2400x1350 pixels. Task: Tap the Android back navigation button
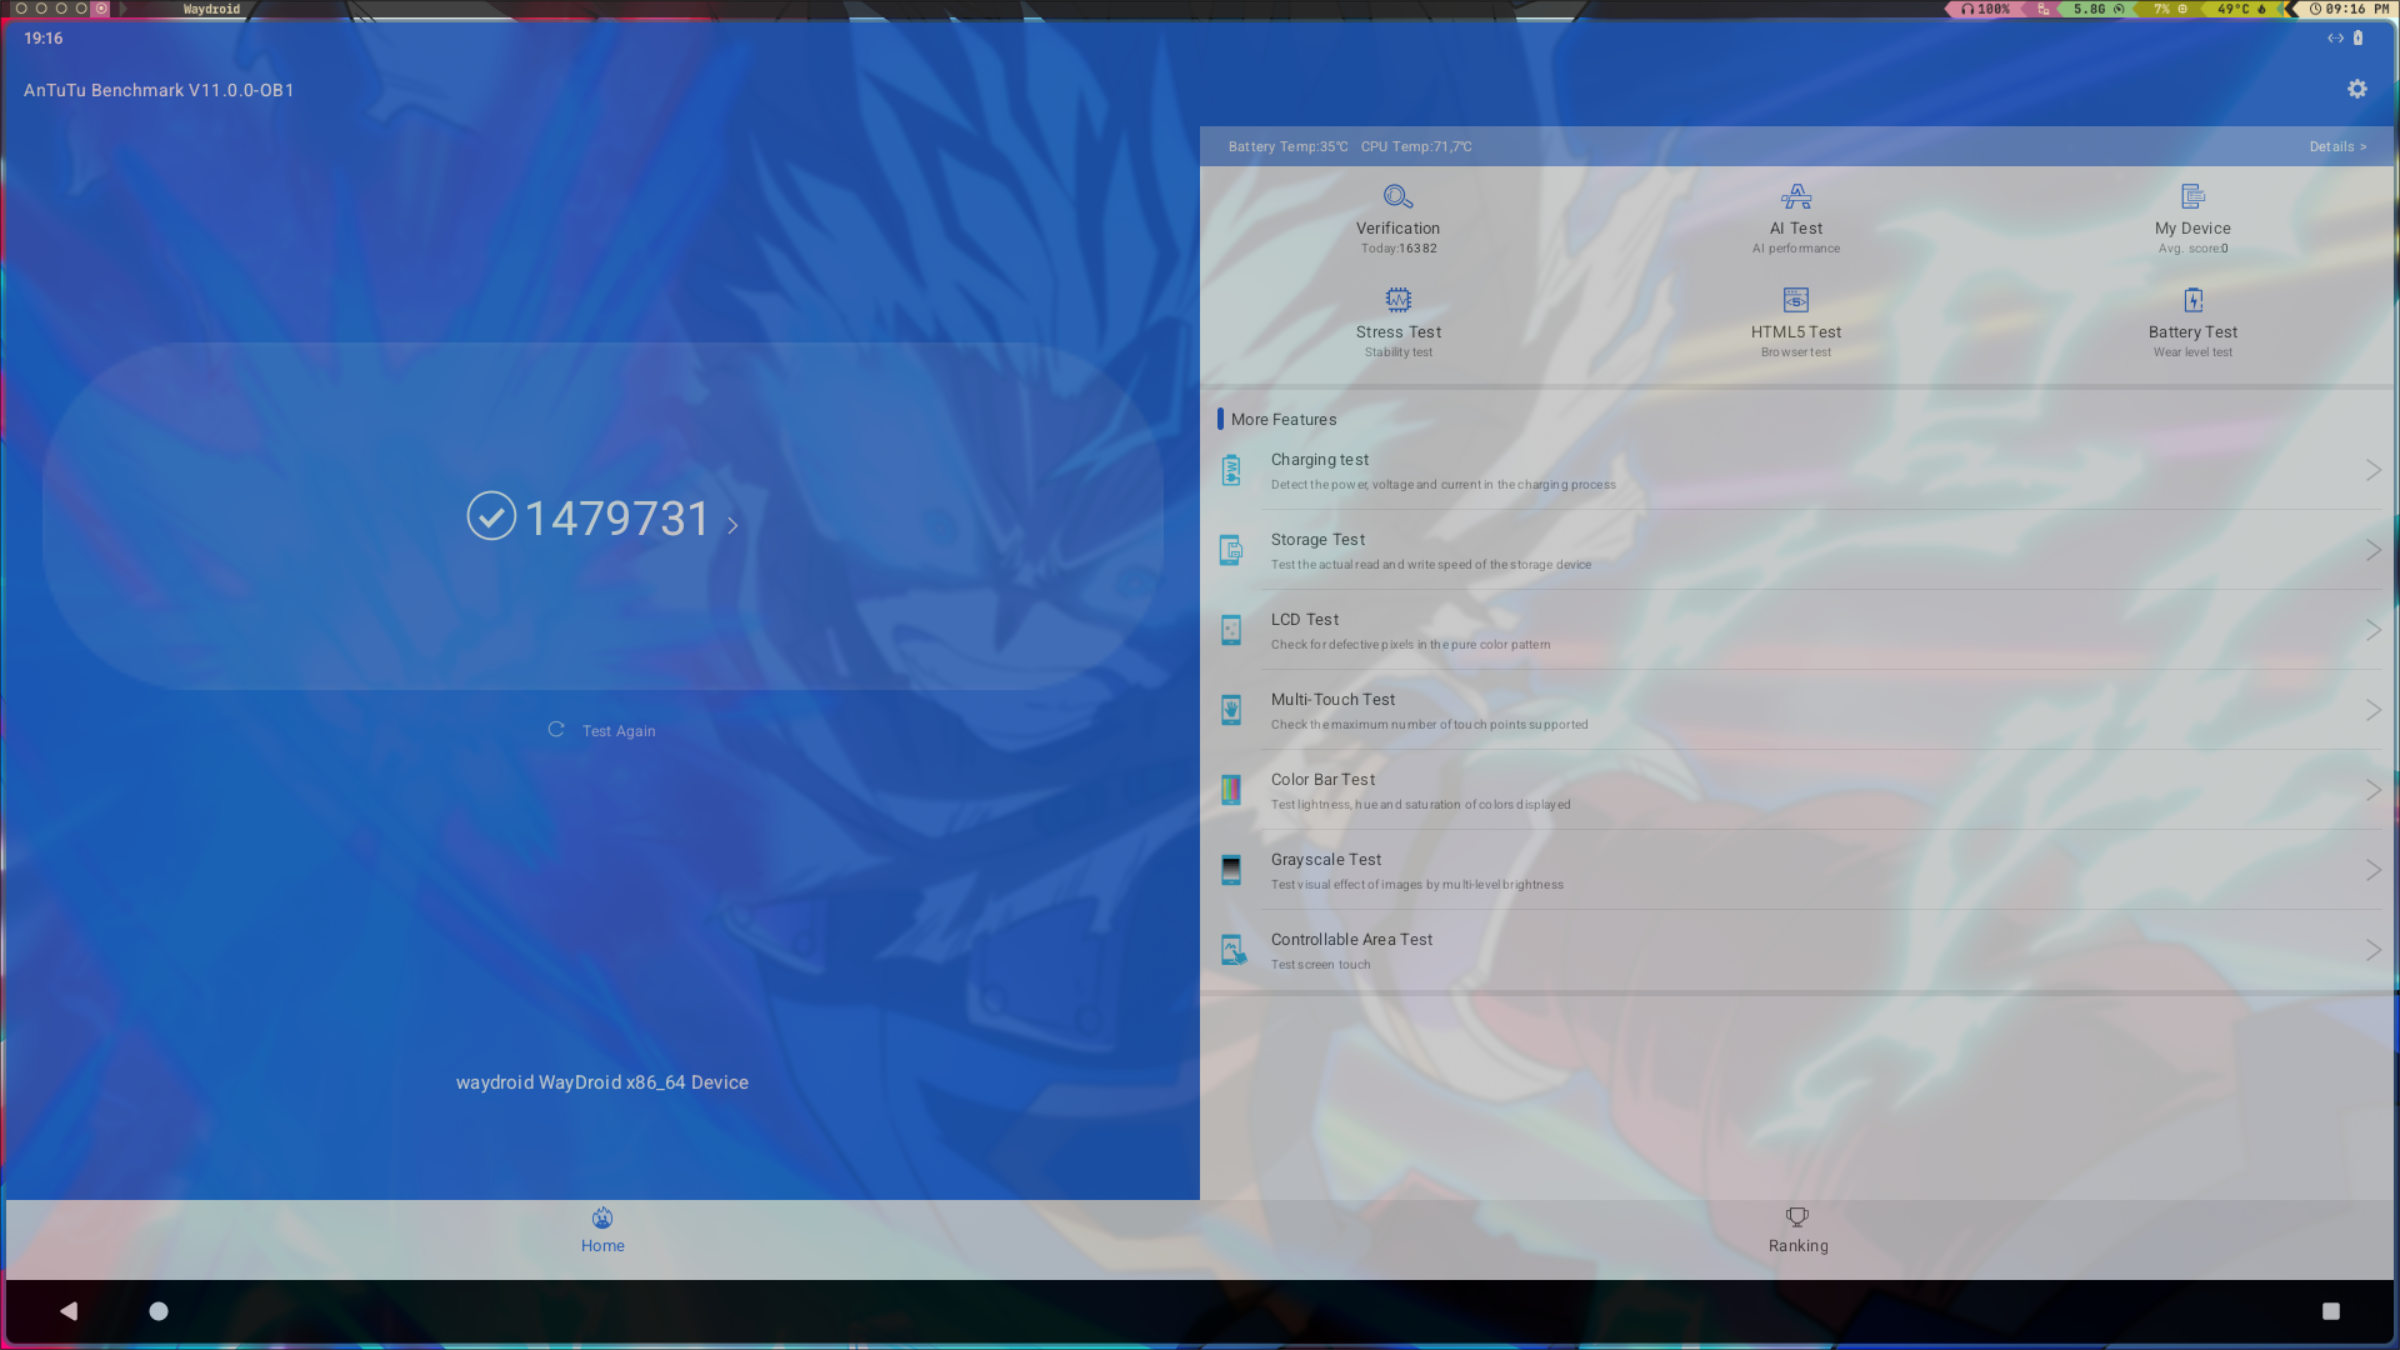[68, 1310]
